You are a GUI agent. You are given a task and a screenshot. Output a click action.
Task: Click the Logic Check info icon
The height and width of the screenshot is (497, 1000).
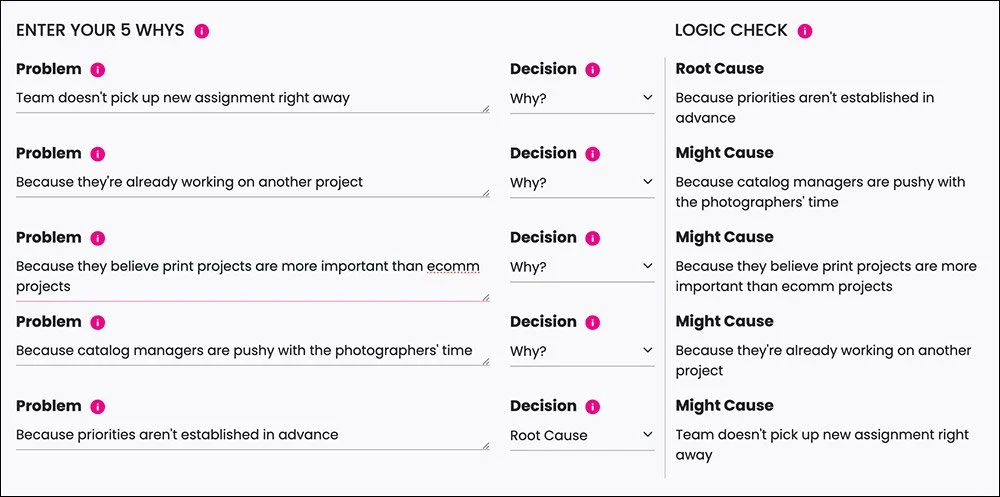pos(805,31)
